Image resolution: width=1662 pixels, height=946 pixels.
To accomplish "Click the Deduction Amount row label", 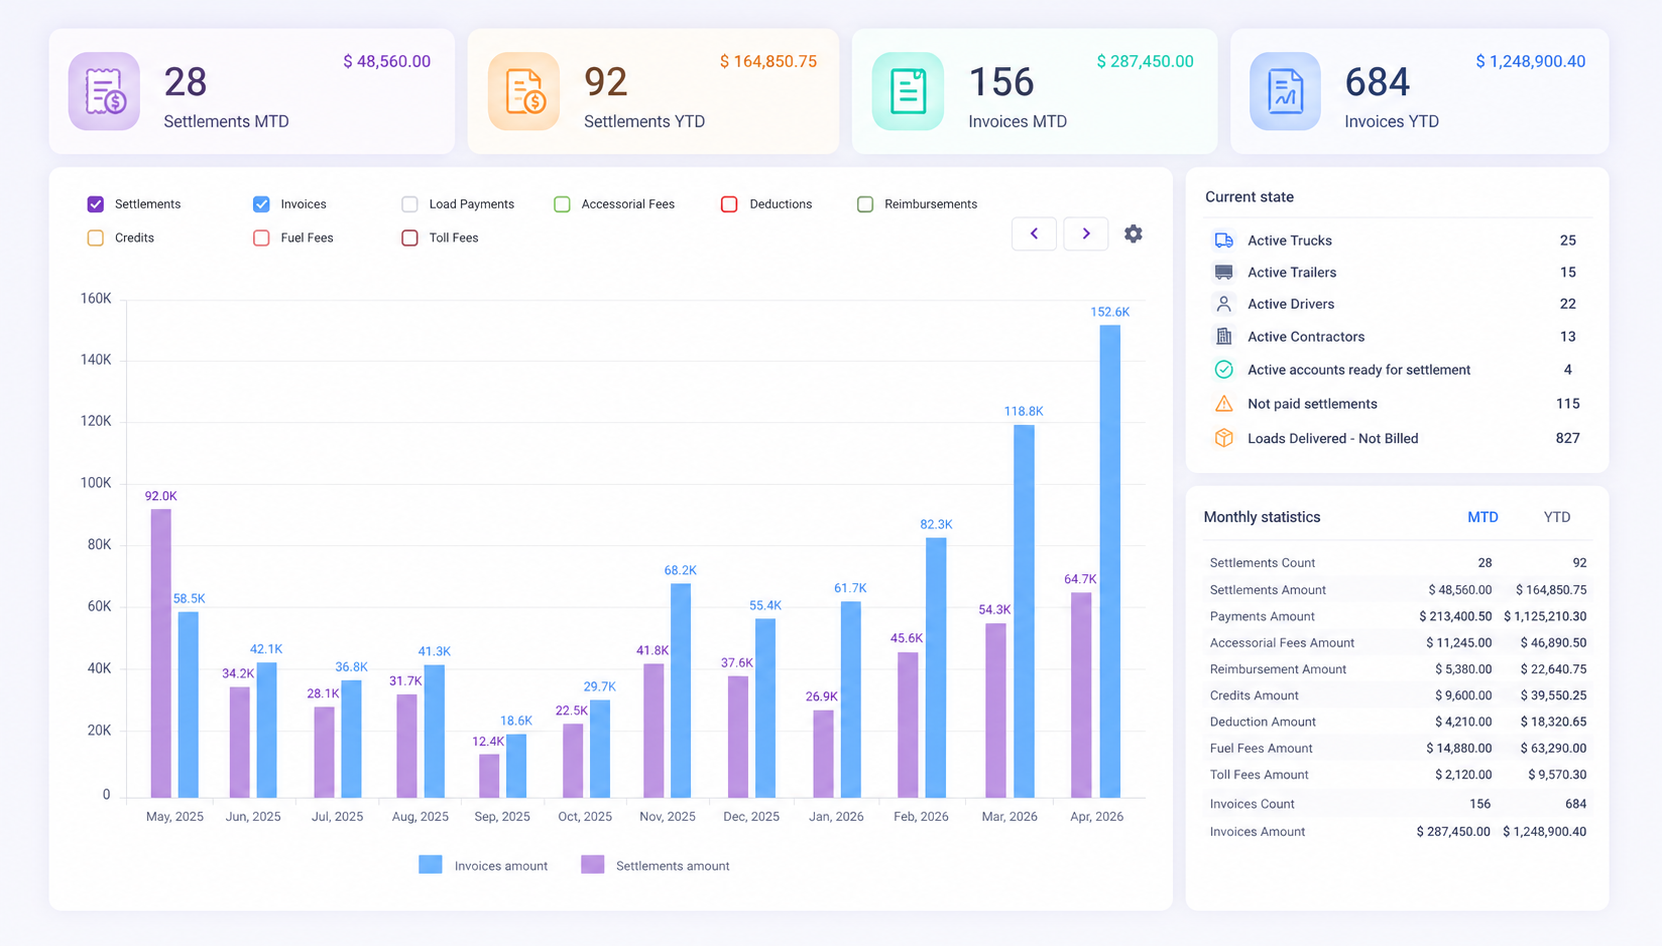I will [1263, 722].
